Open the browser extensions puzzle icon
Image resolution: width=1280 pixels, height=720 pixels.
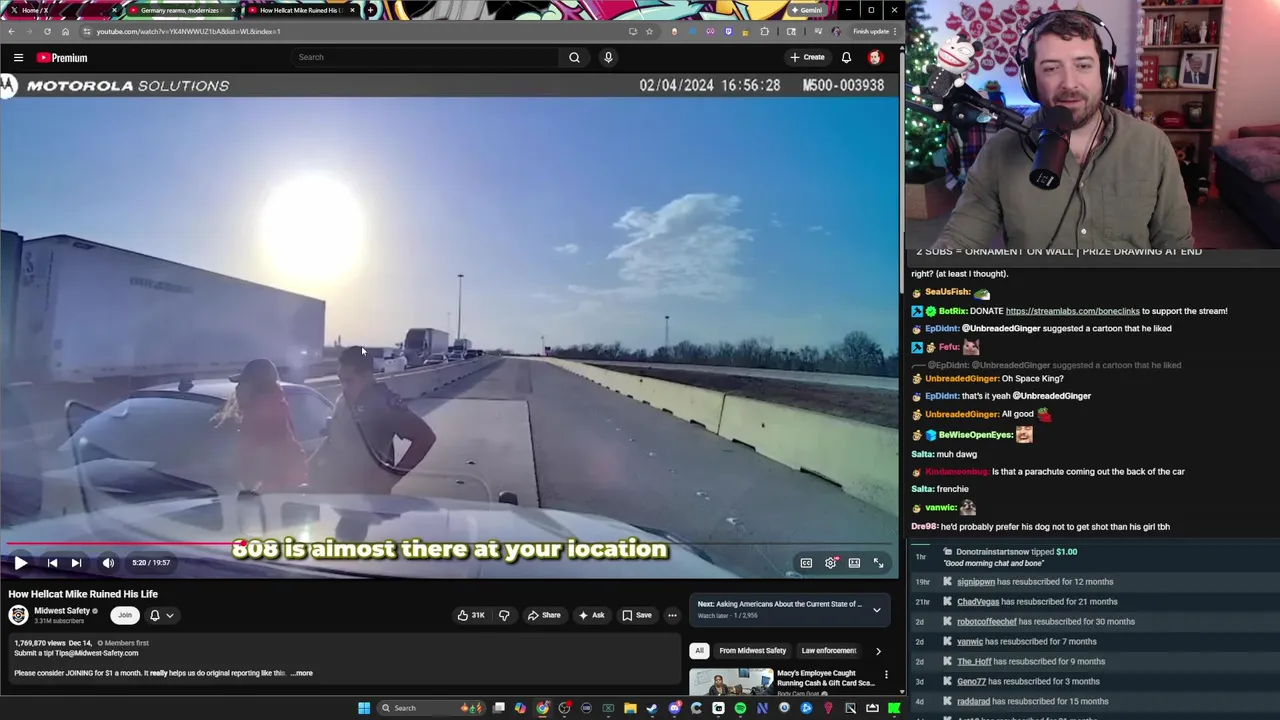click(764, 31)
